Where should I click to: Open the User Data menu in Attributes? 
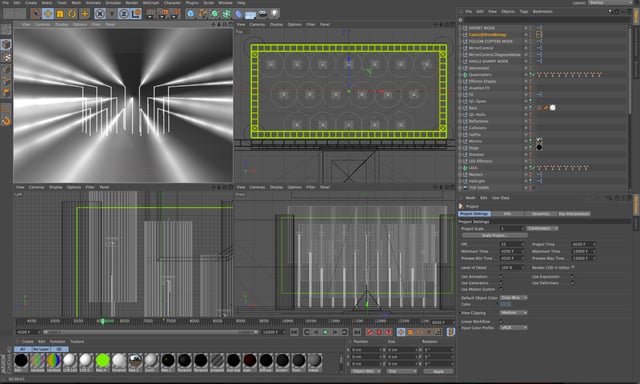[500, 198]
